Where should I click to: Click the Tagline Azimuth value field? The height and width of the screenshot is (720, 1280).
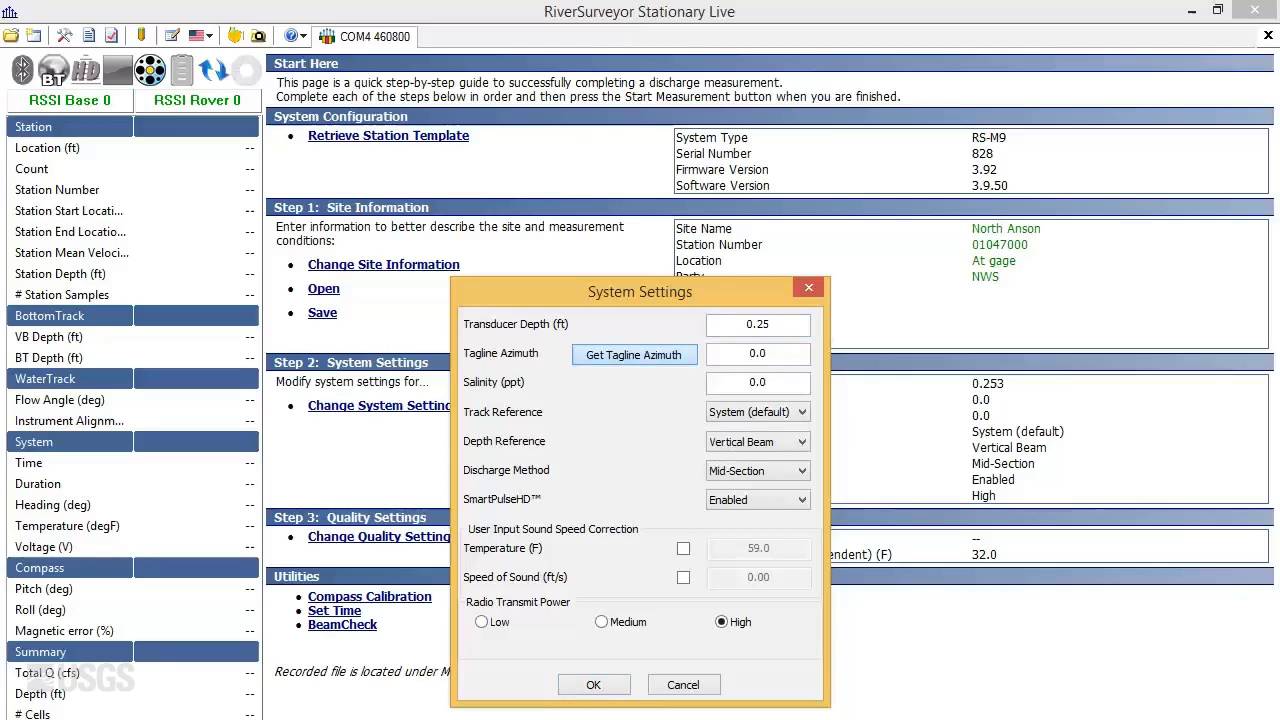[758, 353]
